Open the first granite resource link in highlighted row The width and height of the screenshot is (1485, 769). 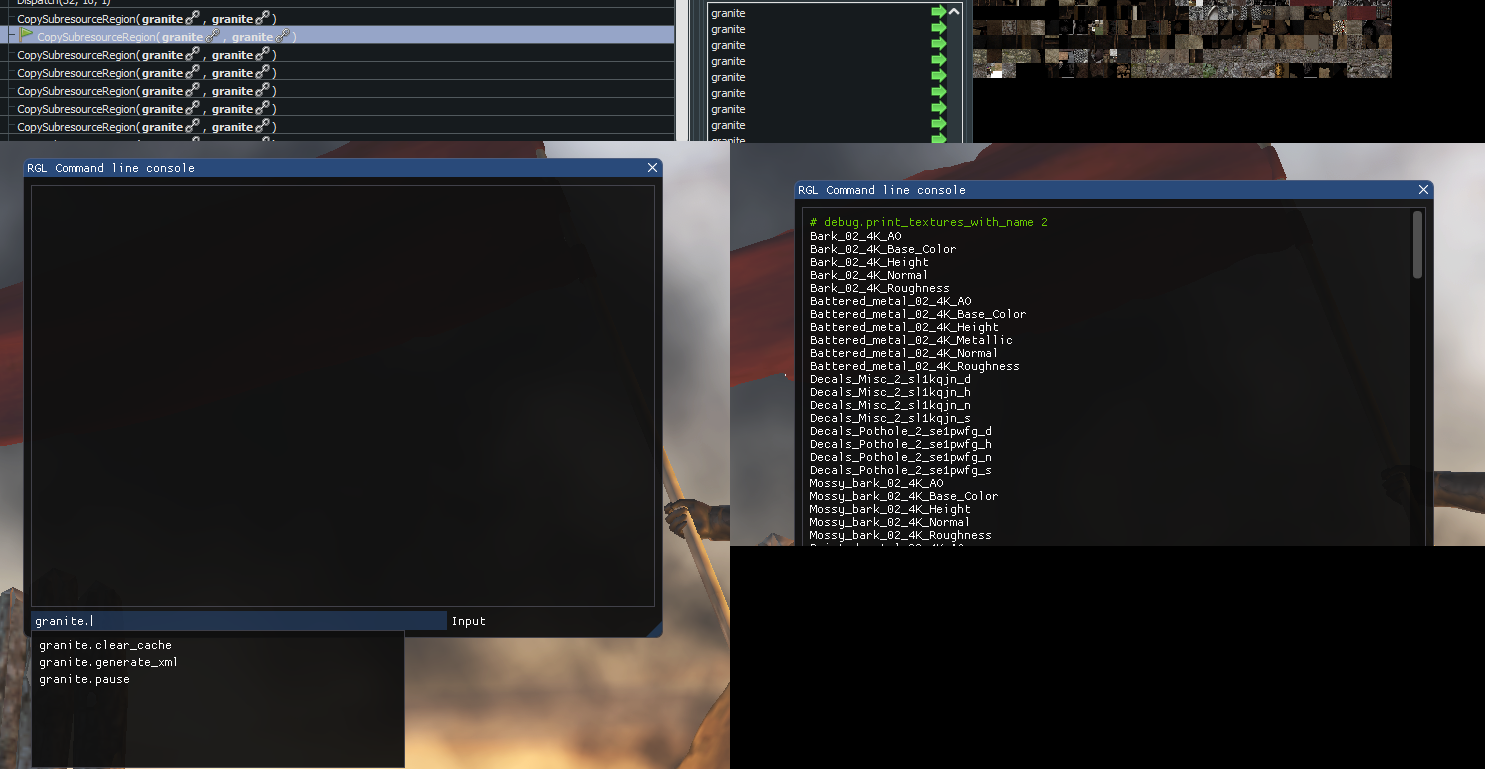191,37
